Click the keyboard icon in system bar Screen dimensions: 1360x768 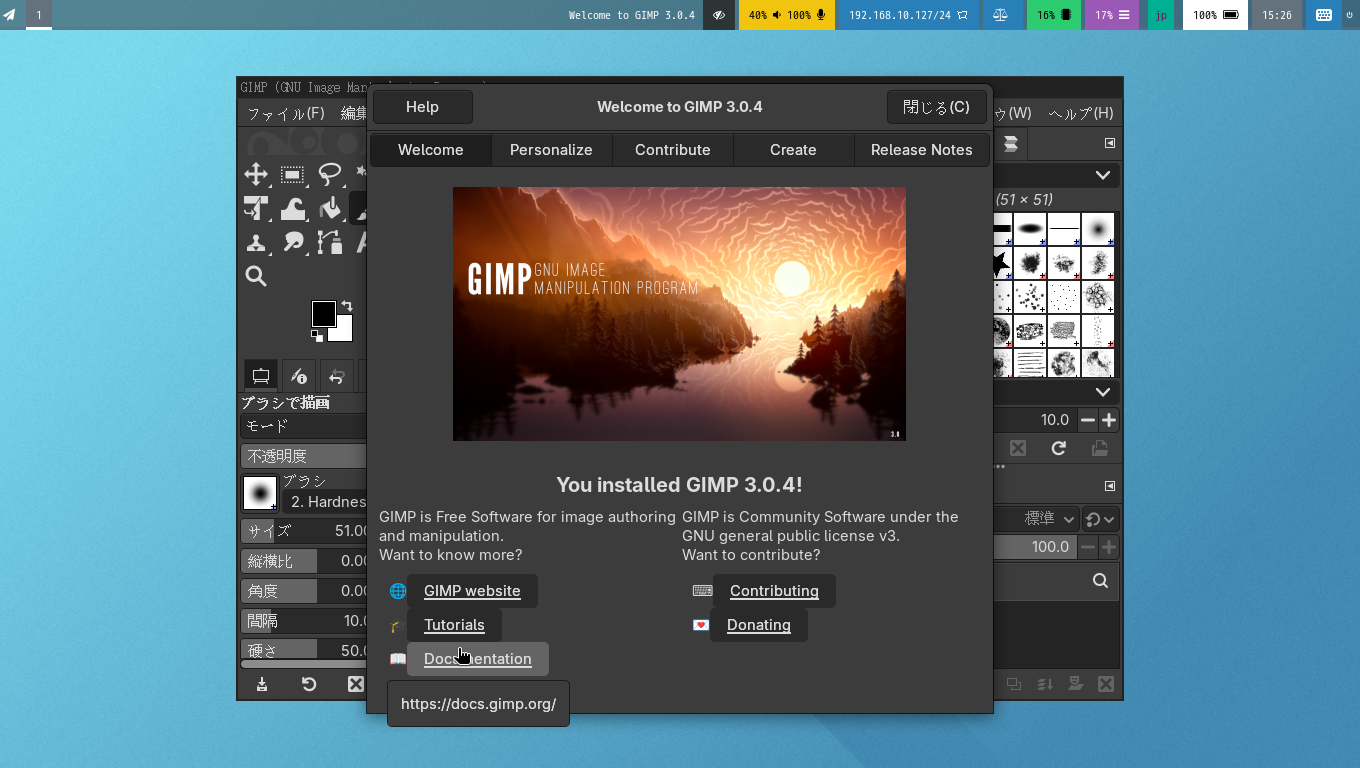point(1324,15)
